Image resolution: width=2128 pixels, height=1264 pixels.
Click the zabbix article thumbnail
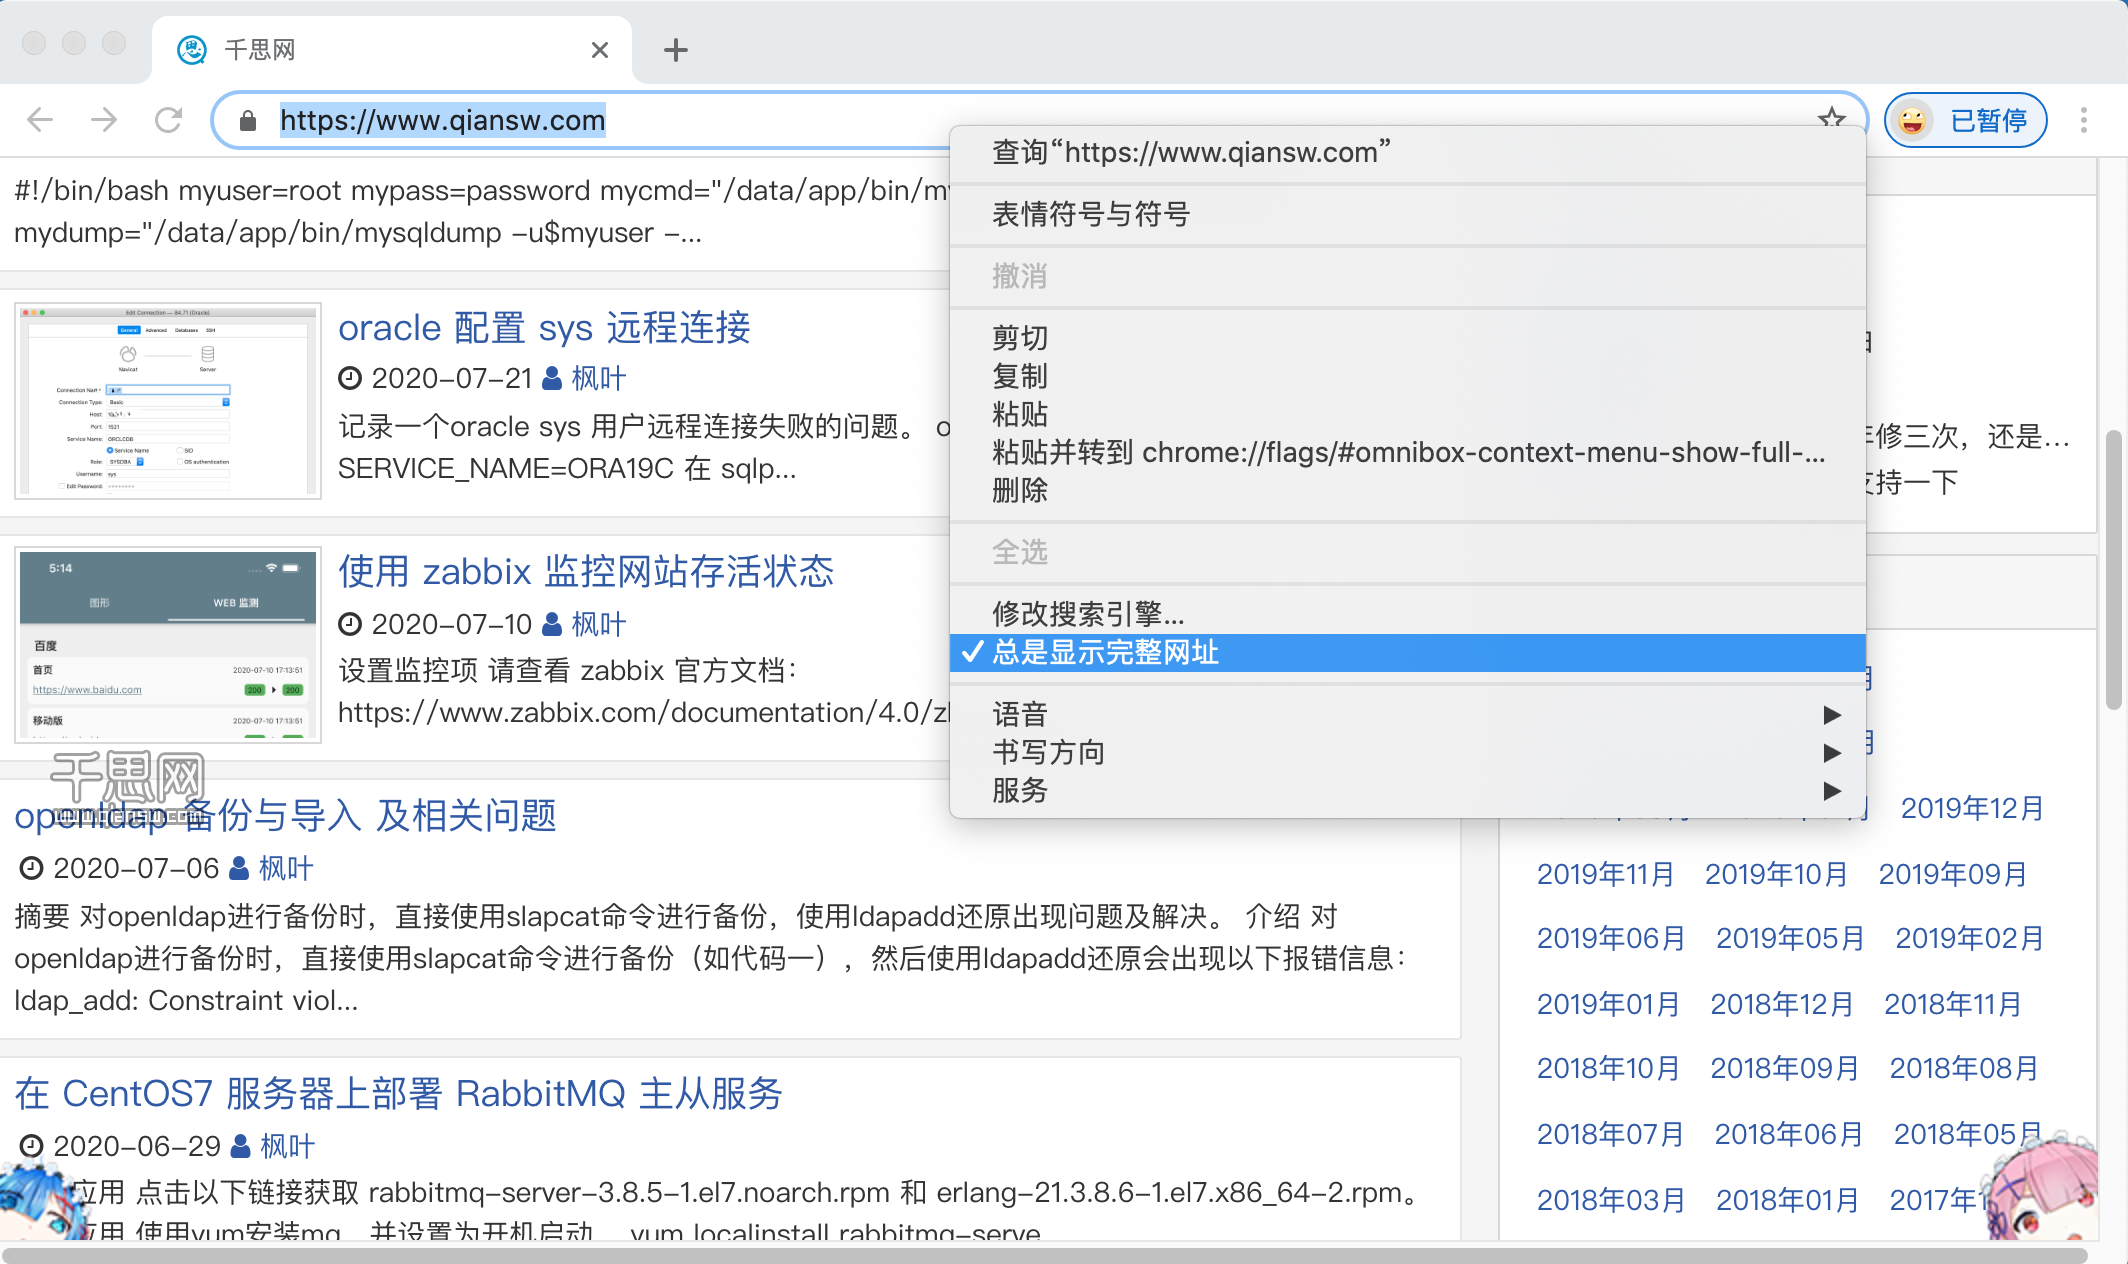[168, 645]
